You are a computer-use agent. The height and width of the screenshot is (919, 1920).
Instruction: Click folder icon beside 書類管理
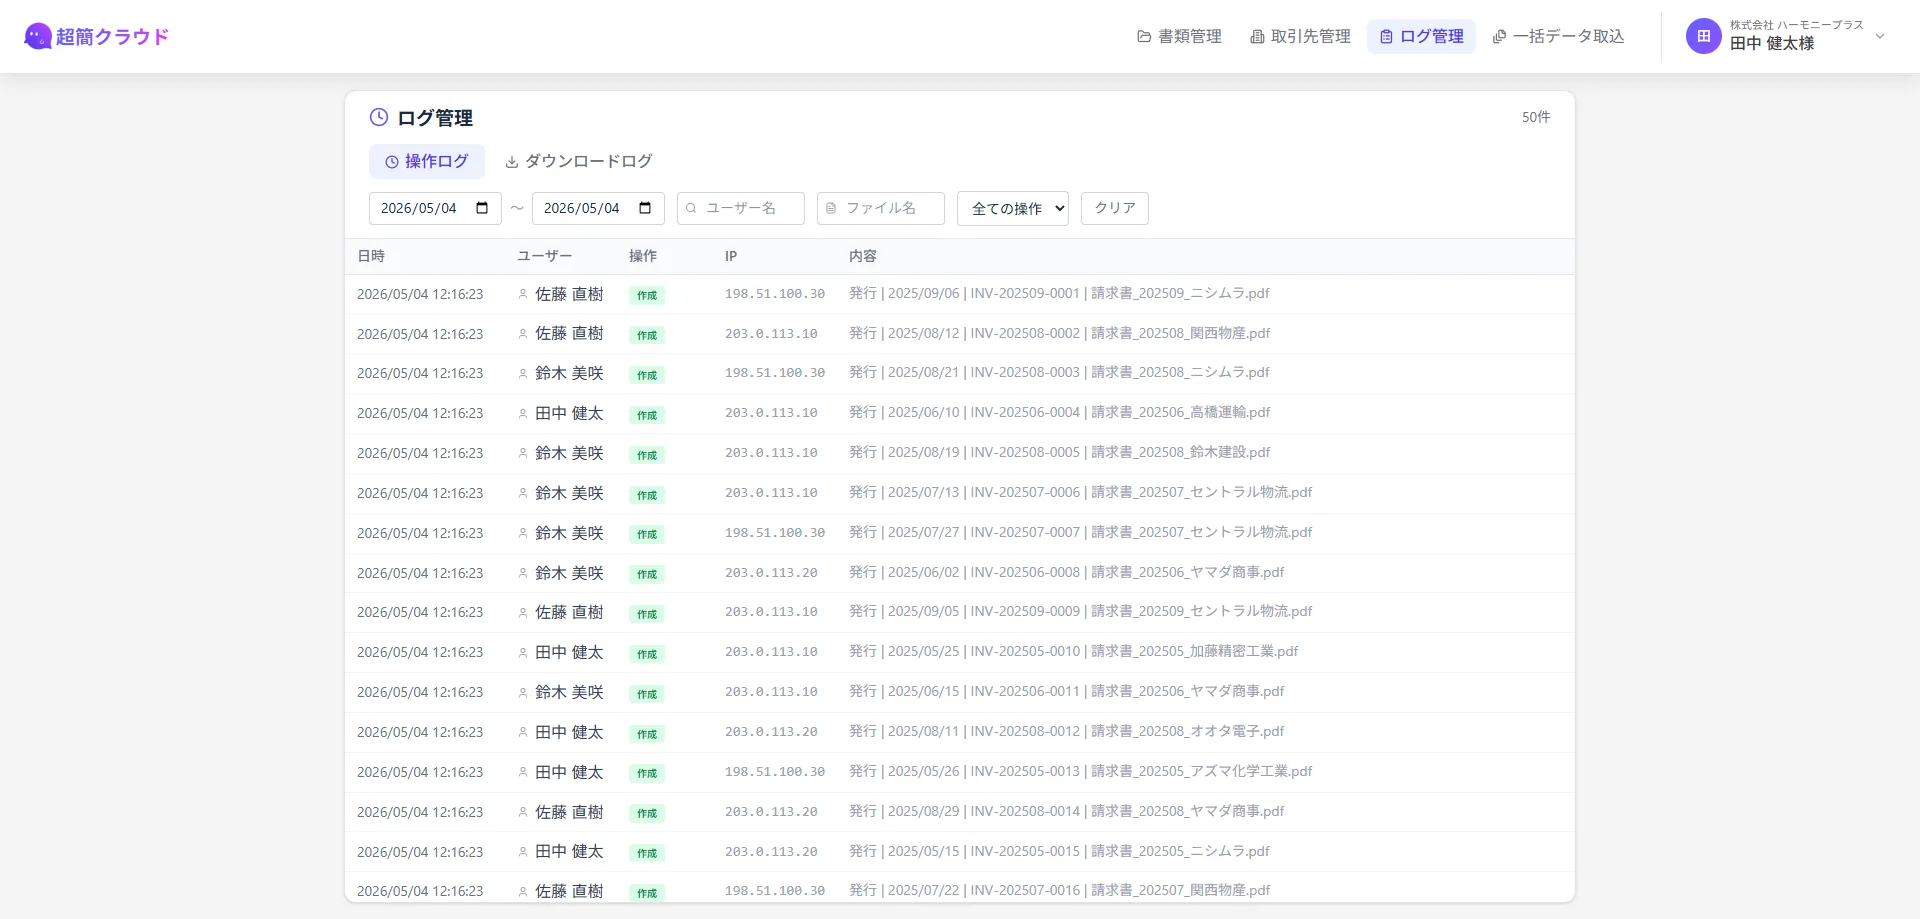click(1144, 37)
